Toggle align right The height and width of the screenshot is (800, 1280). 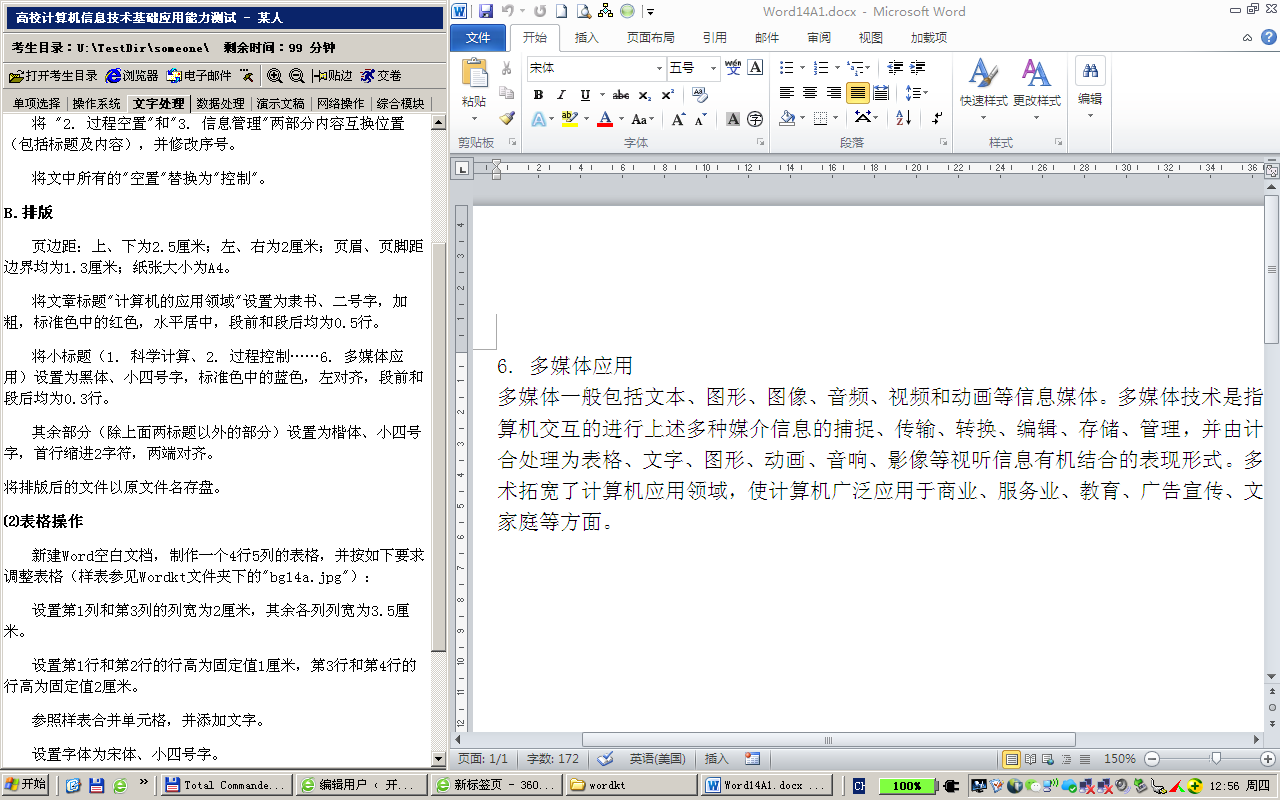click(834, 93)
